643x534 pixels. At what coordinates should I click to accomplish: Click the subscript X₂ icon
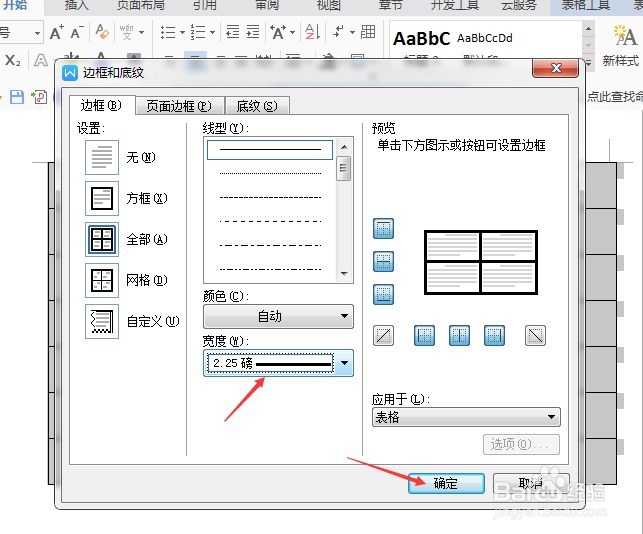[x=12, y=61]
